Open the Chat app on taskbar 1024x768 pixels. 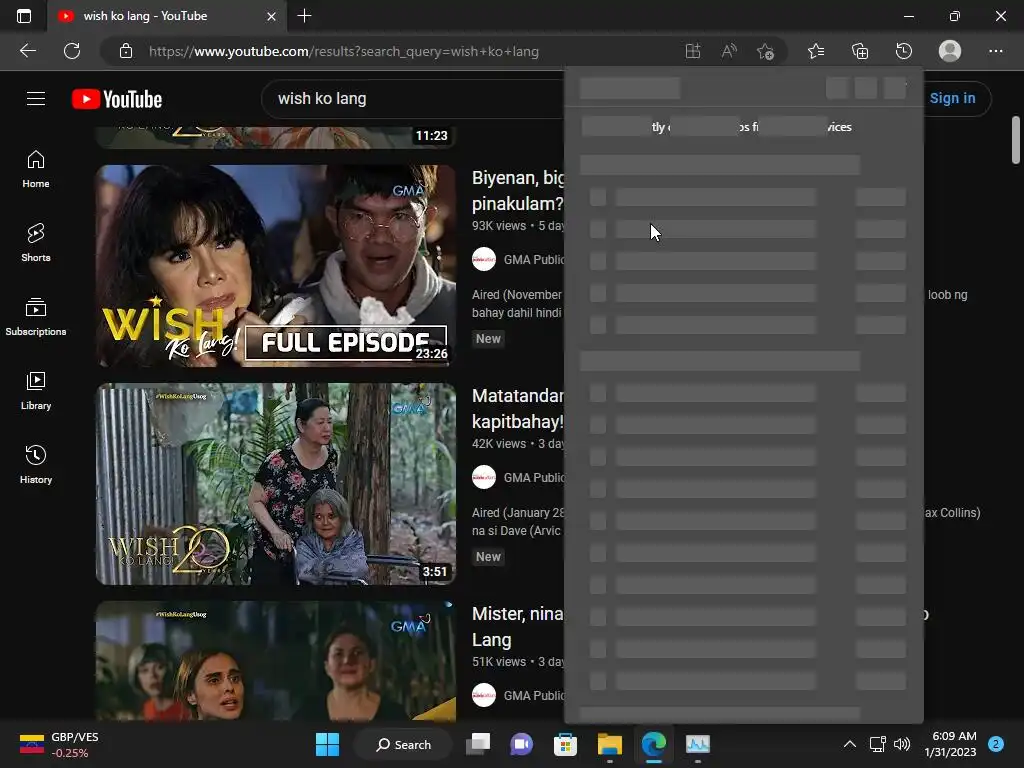[x=521, y=744]
